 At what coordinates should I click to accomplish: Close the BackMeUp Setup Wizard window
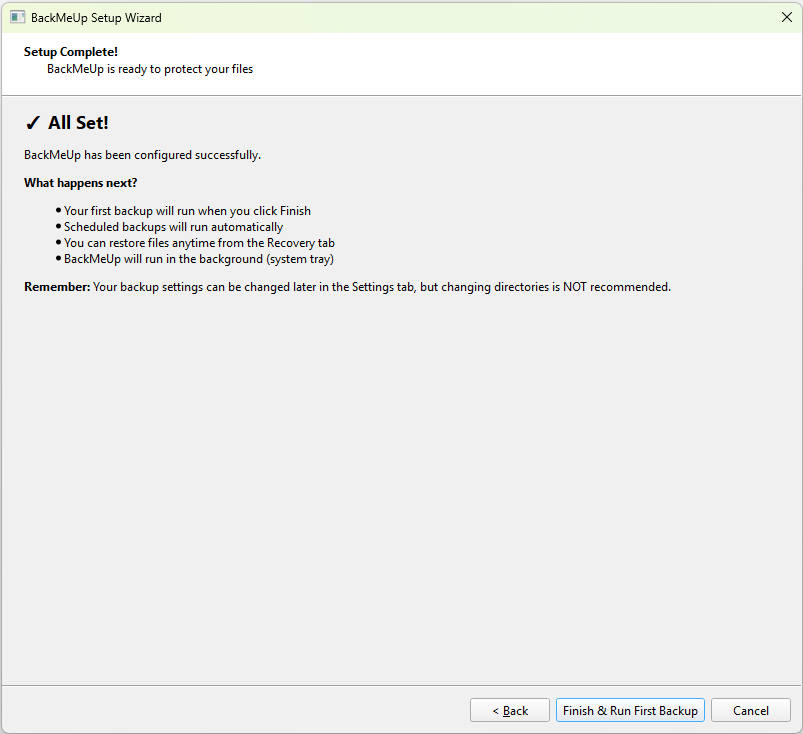786,17
